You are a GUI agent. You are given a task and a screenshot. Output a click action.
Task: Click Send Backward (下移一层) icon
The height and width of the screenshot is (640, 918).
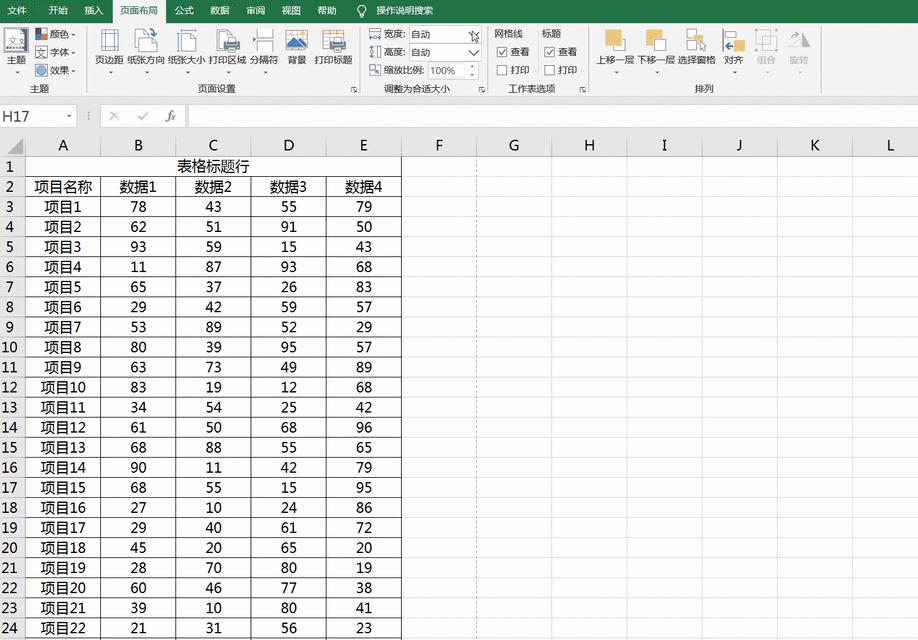[x=656, y=40]
